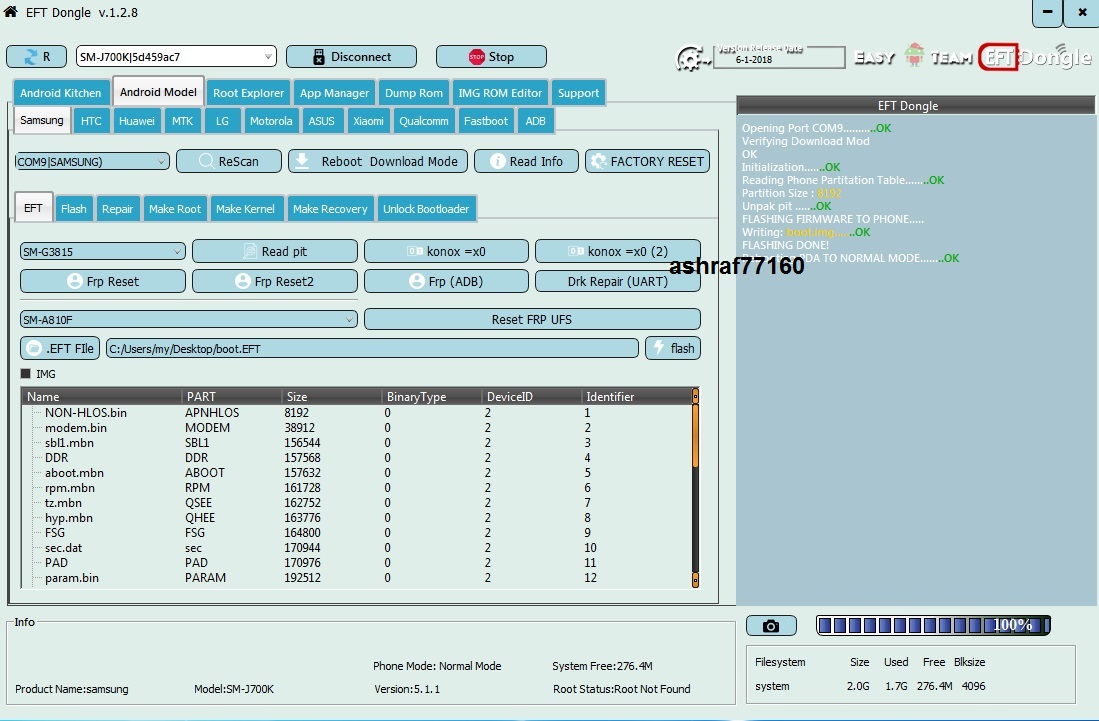The width and height of the screenshot is (1099, 721).
Task: Select the ADB tab
Action: (535, 121)
